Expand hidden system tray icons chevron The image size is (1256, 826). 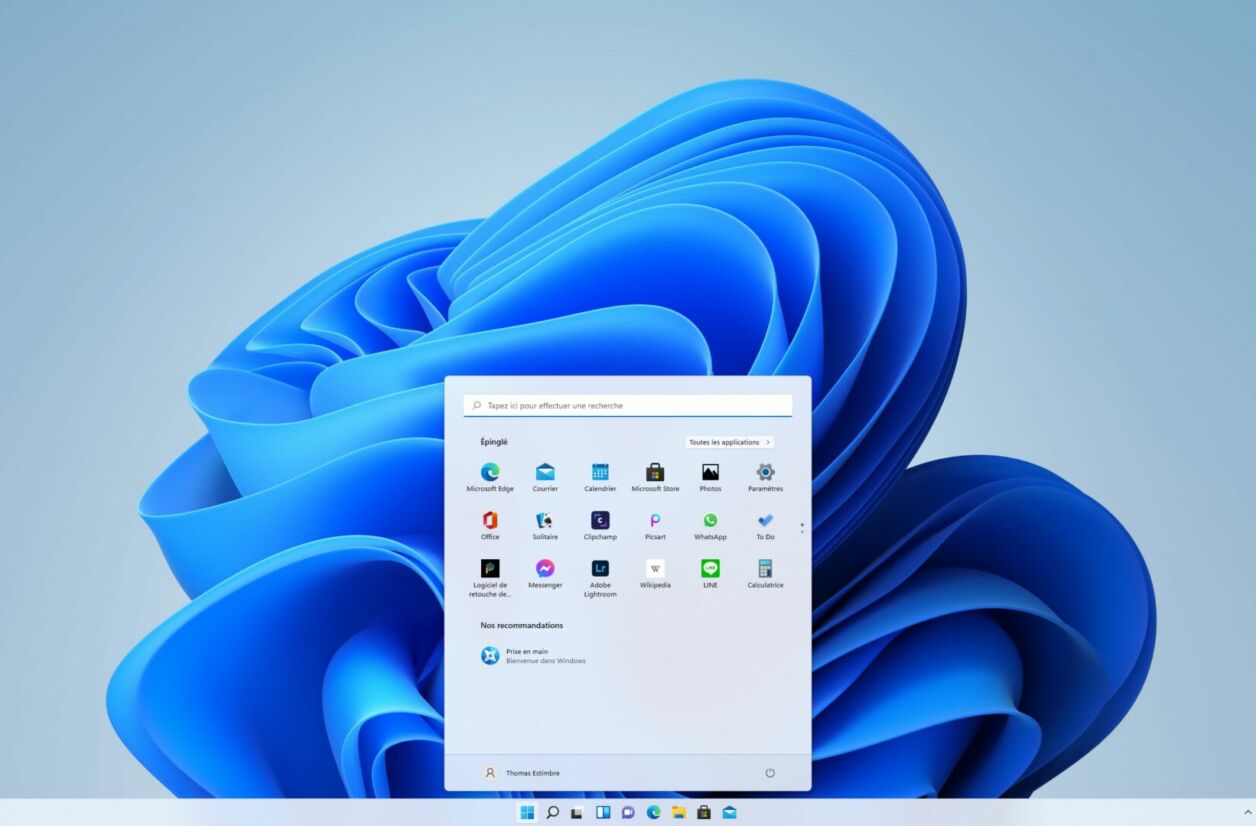click(1249, 813)
